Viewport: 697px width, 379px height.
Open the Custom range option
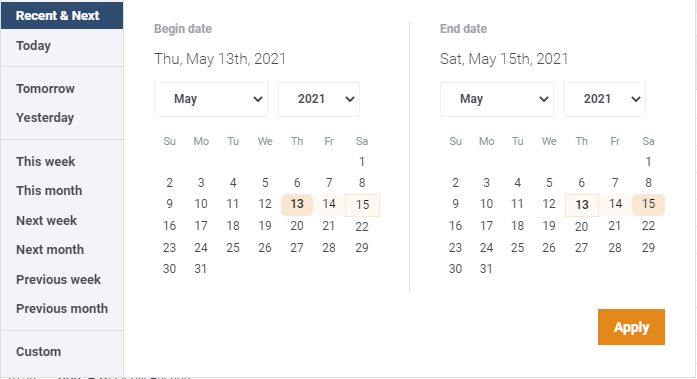[38, 351]
